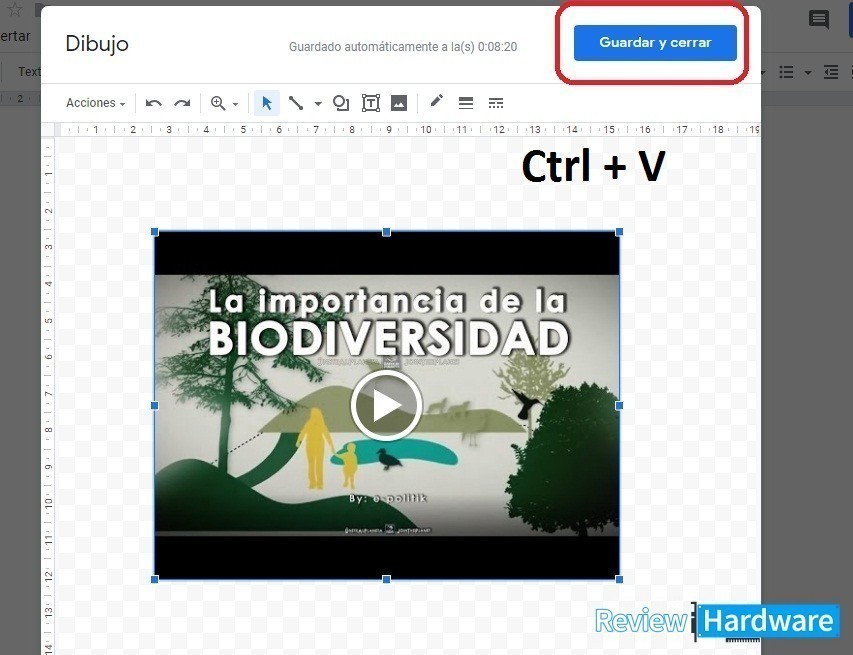Click the middle-left resize handle of the image
The height and width of the screenshot is (655, 853).
click(154, 405)
